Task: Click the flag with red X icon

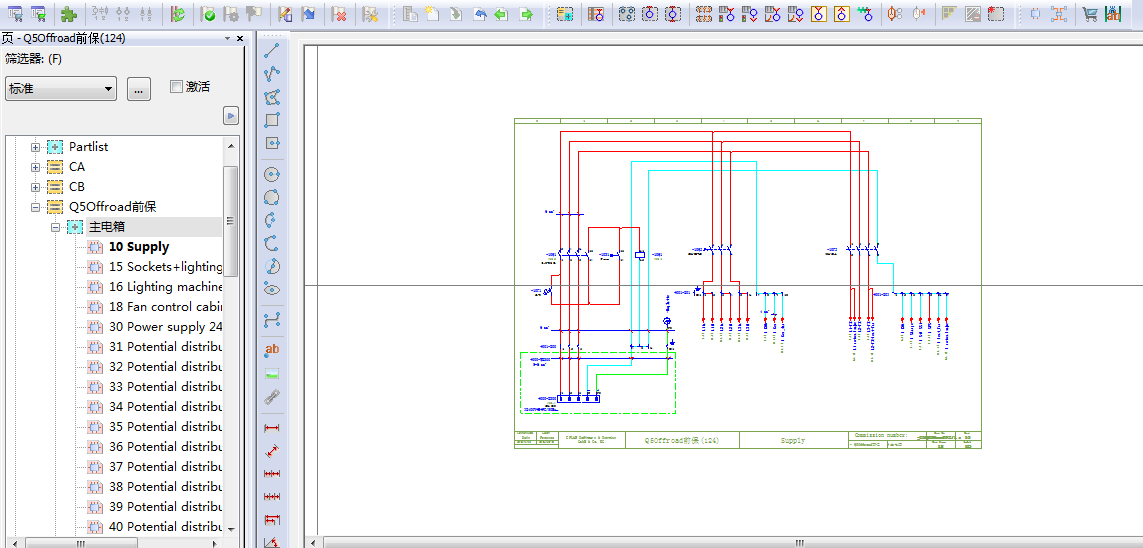Action: pyautogui.click(x=338, y=13)
